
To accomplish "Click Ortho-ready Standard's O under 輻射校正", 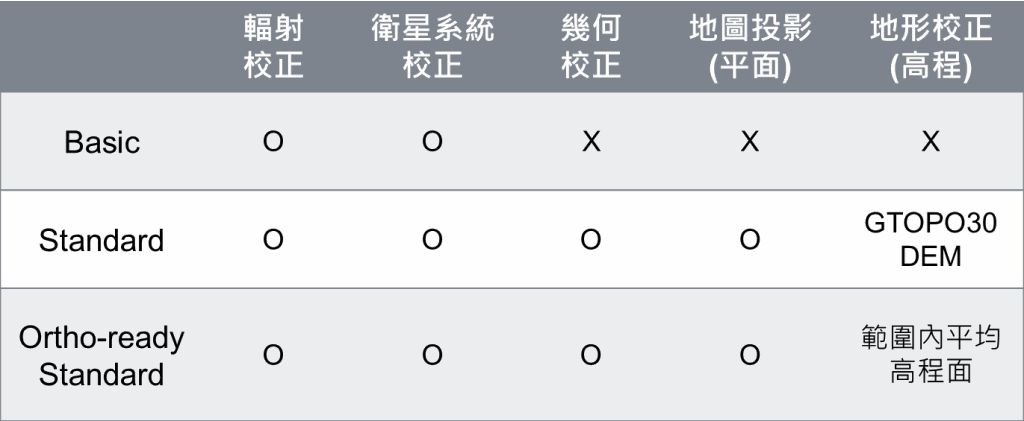I will click(273, 355).
